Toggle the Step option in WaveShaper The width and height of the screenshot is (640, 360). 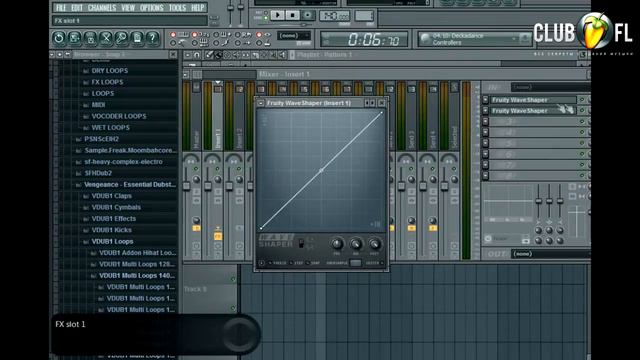pyautogui.click(x=297, y=263)
